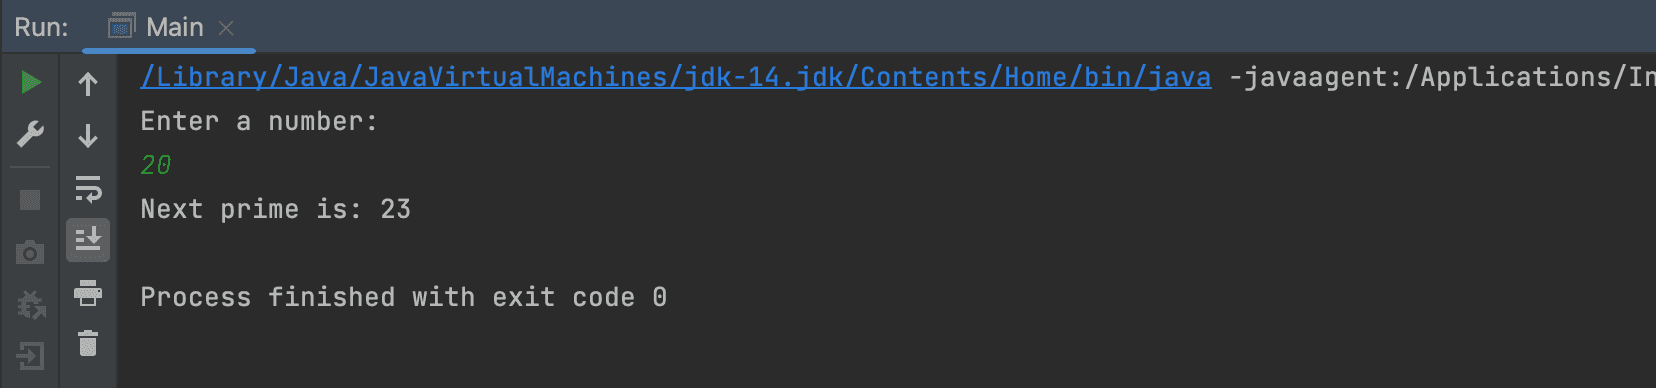Click the up arrow stack trace icon

(x=88, y=84)
